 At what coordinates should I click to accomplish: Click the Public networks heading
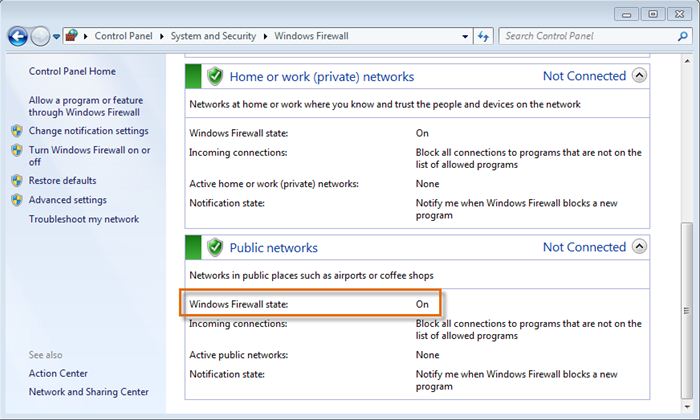point(273,248)
